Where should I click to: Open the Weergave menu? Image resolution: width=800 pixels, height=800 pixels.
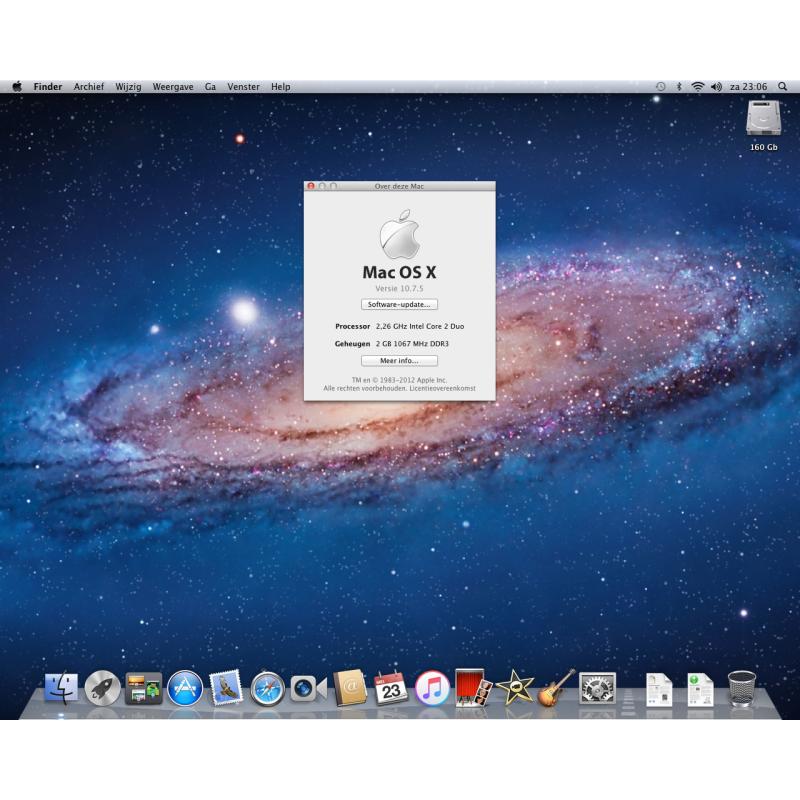pos(173,87)
